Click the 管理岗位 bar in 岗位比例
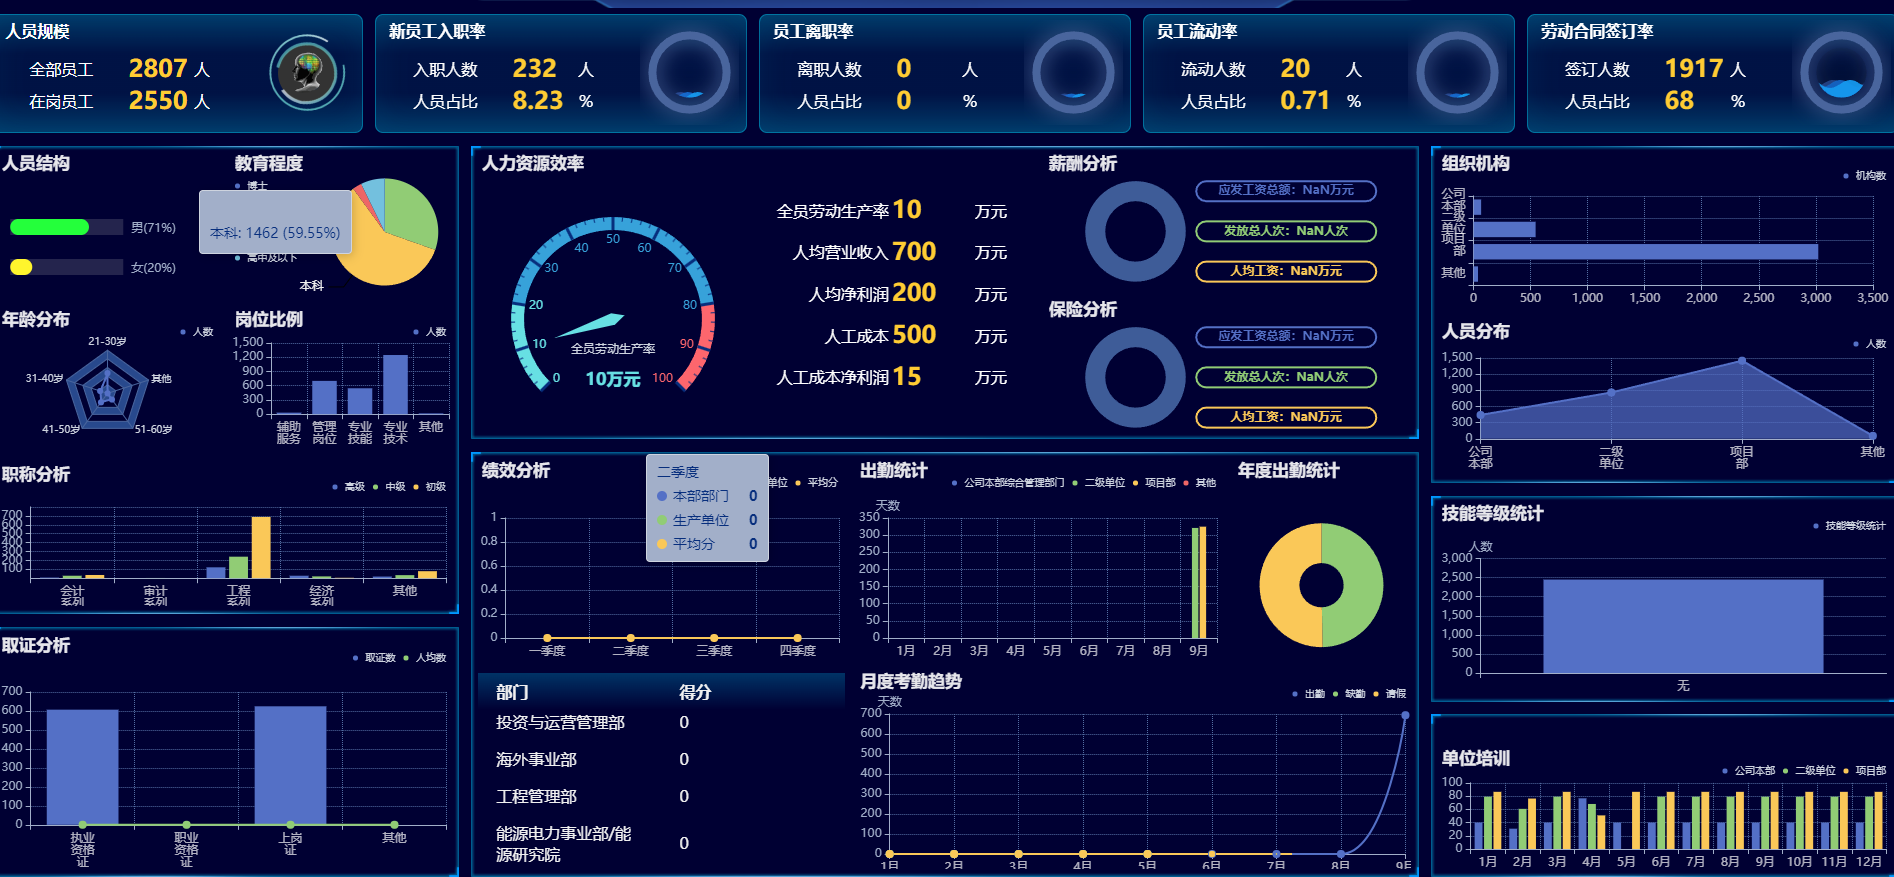The image size is (1894, 877). pyautogui.click(x=324, y=397)
